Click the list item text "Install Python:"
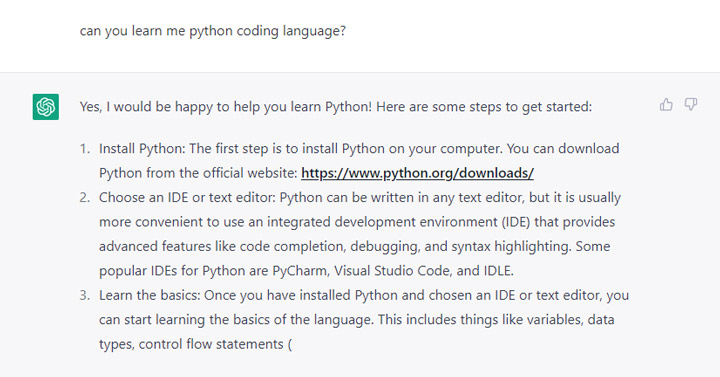This screenshot has height=377, width=720. (x=142, y=149)
